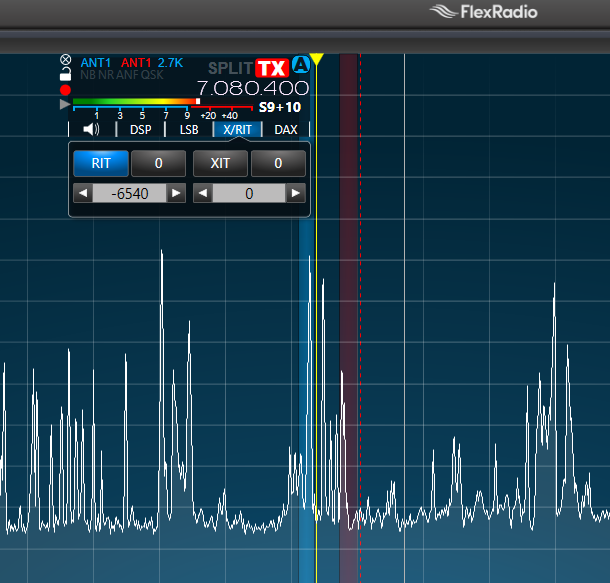
Task: Click the FlexRadio logo
Action: click(x=484, y=12)
